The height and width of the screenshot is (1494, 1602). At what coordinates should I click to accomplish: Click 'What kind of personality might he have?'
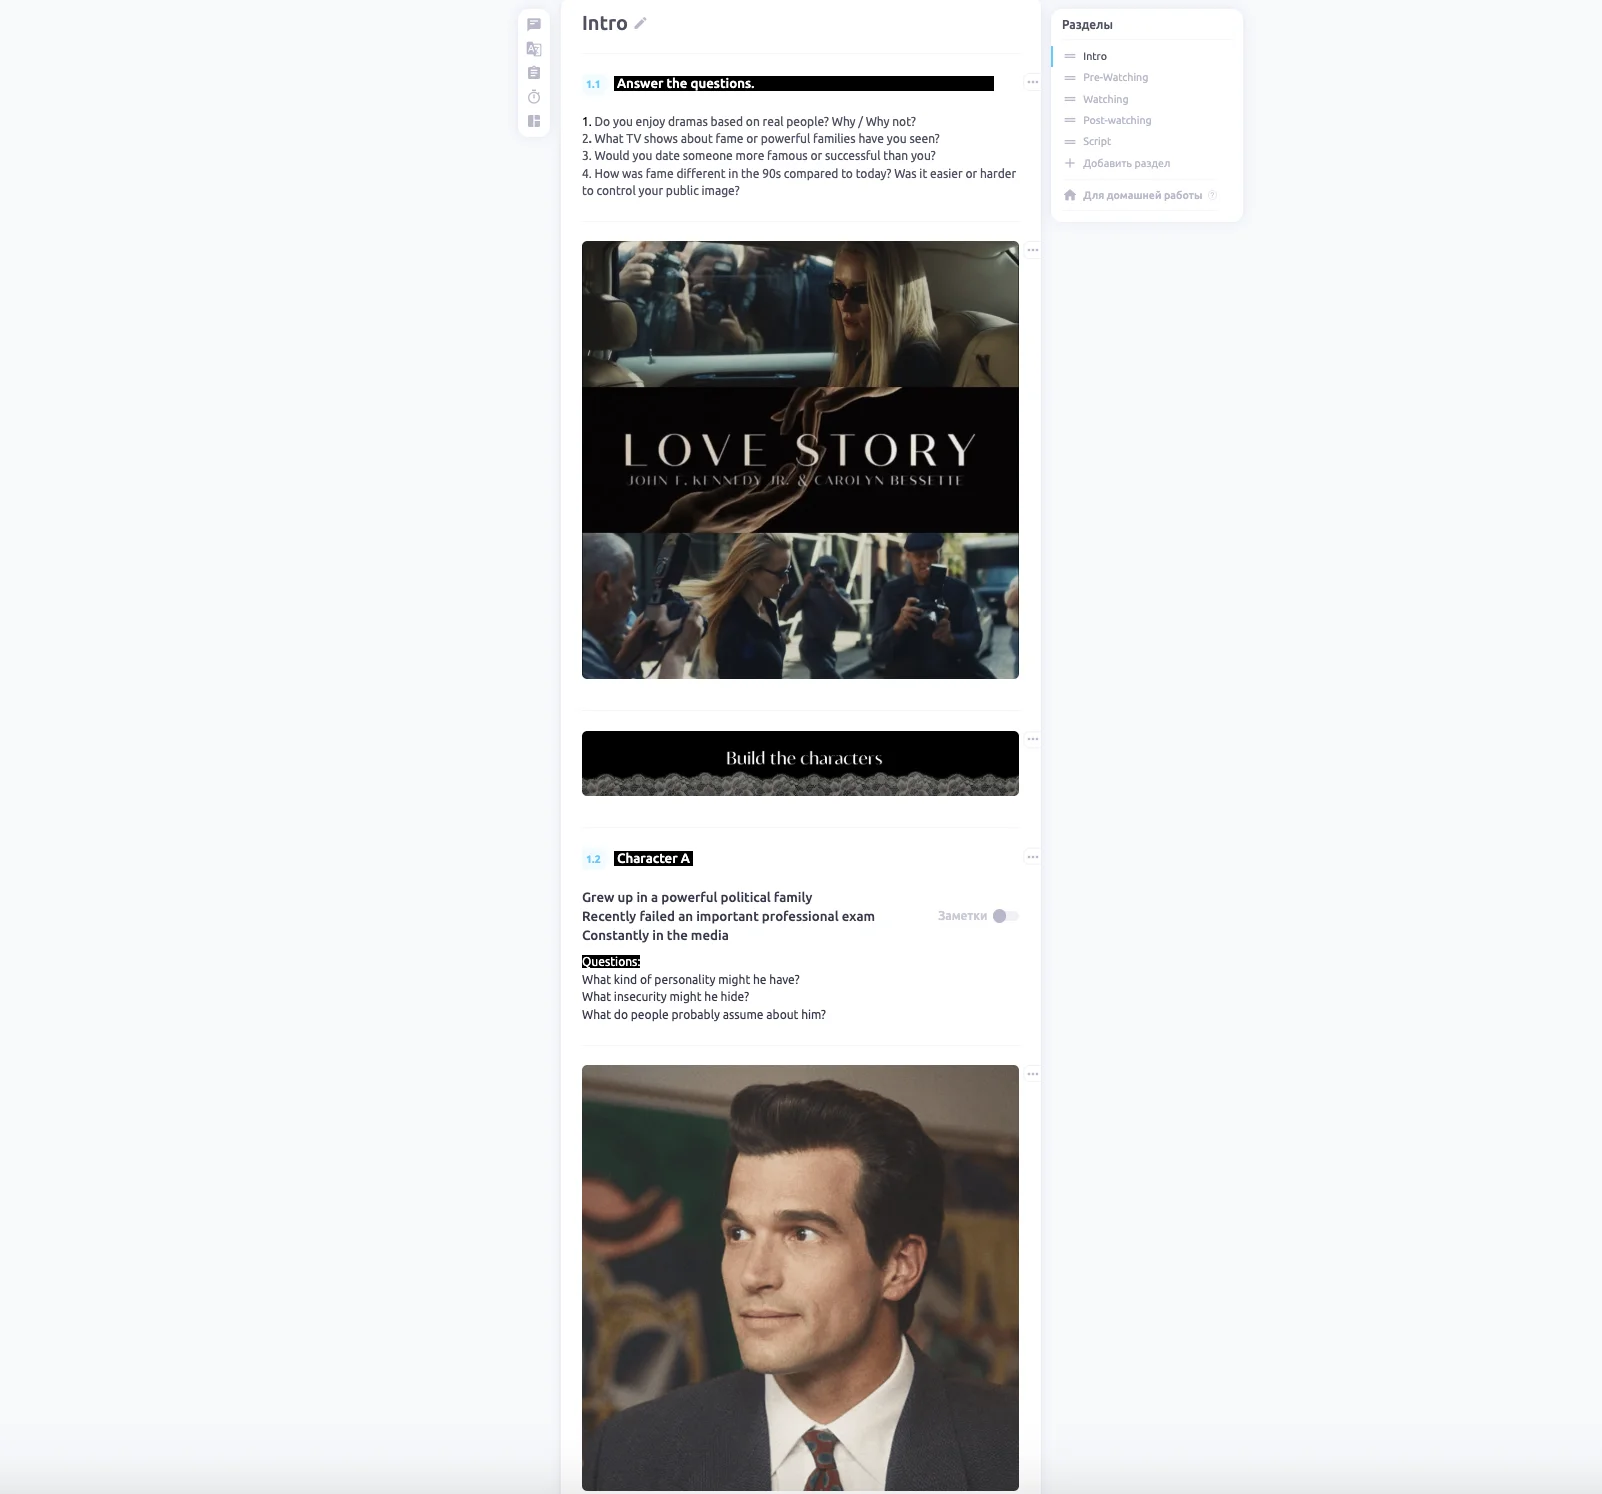click(x=691, y=980)
